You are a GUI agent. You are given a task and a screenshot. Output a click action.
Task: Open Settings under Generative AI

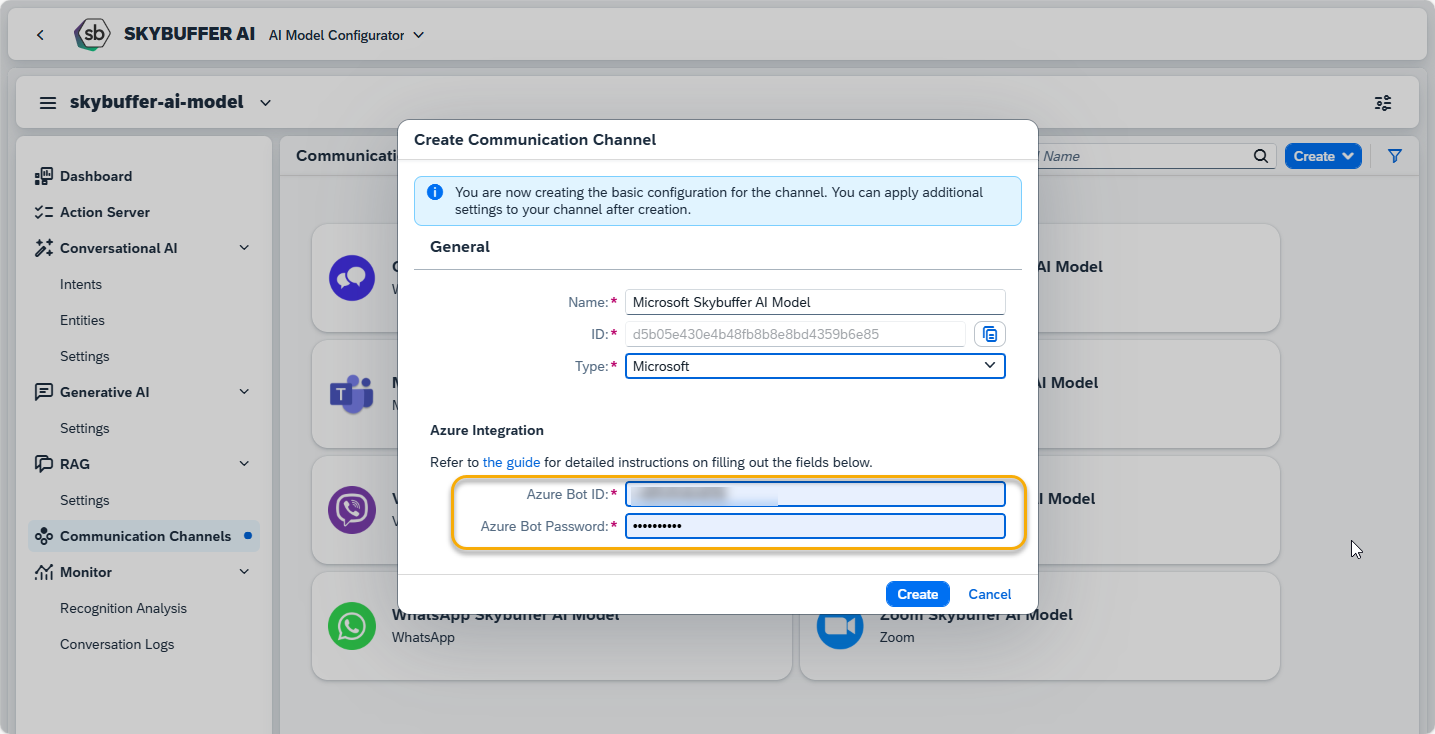click(x=85, y=428)
